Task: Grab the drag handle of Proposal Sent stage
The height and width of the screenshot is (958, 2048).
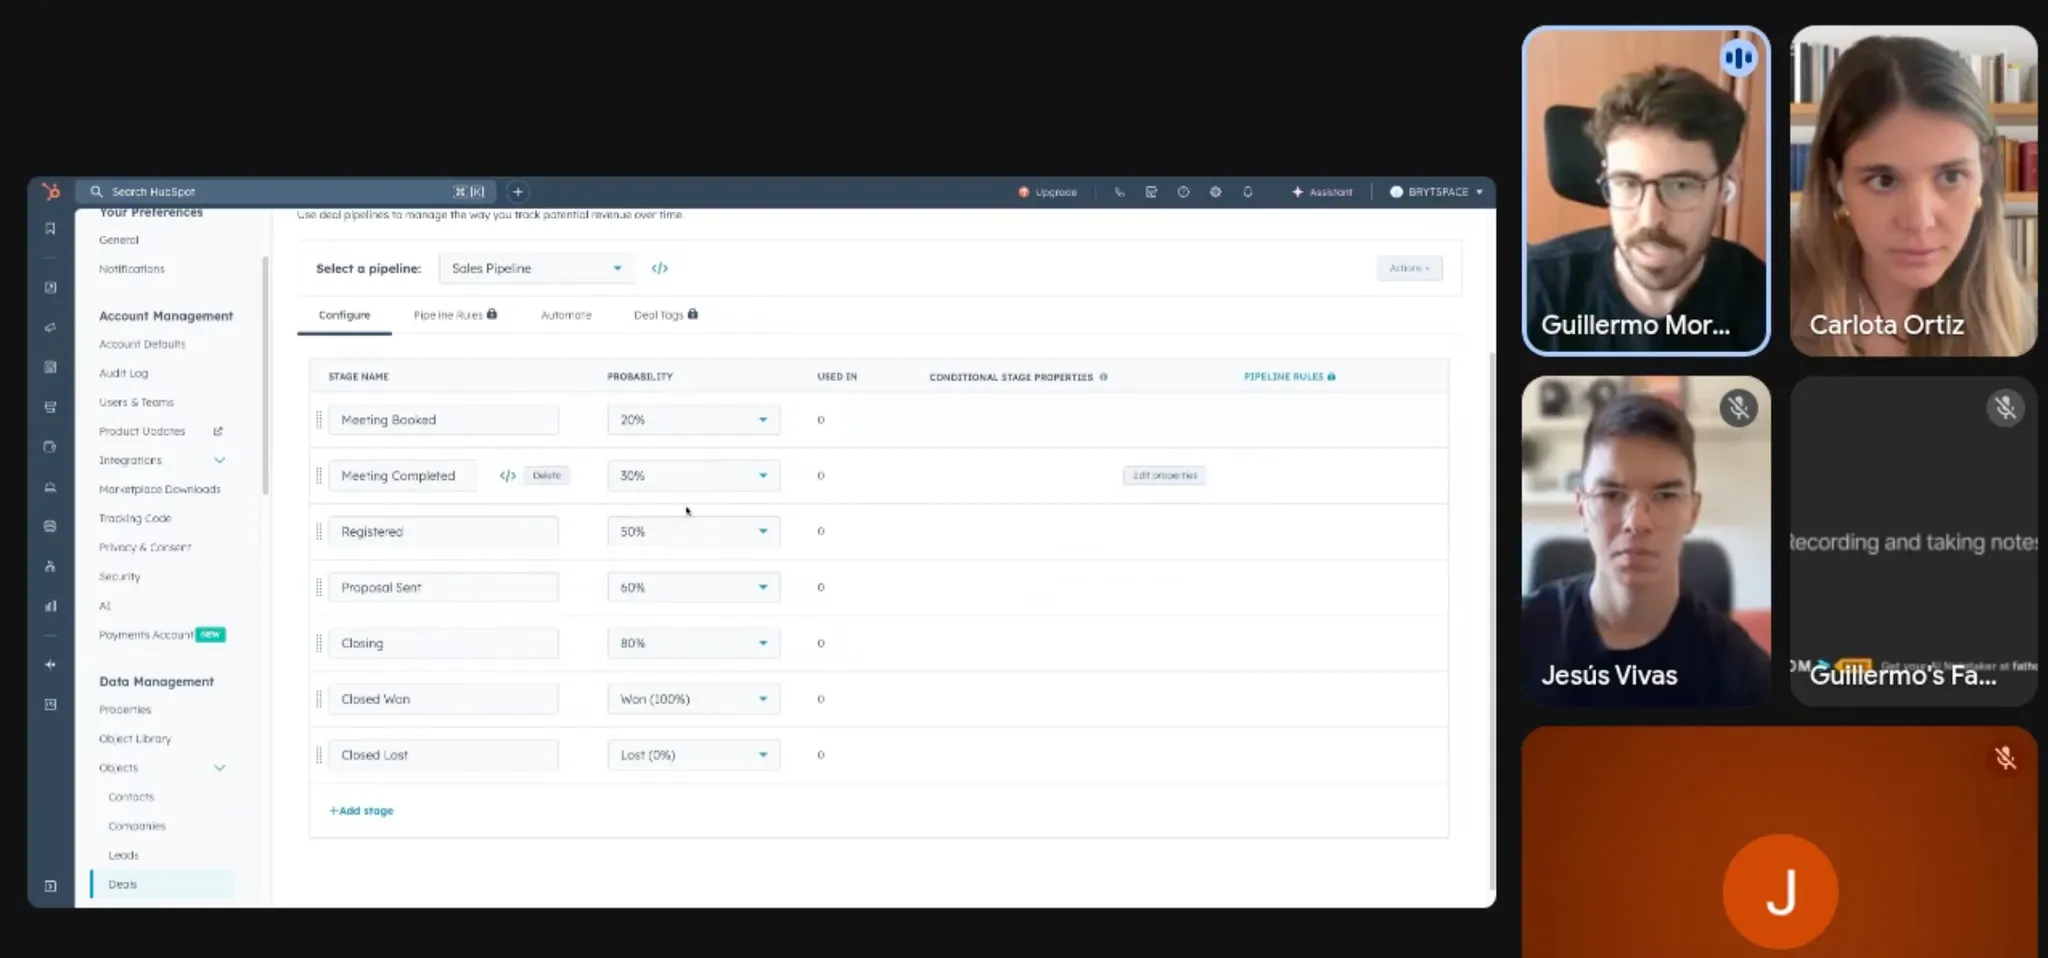Action: click(x=319, y=588)
